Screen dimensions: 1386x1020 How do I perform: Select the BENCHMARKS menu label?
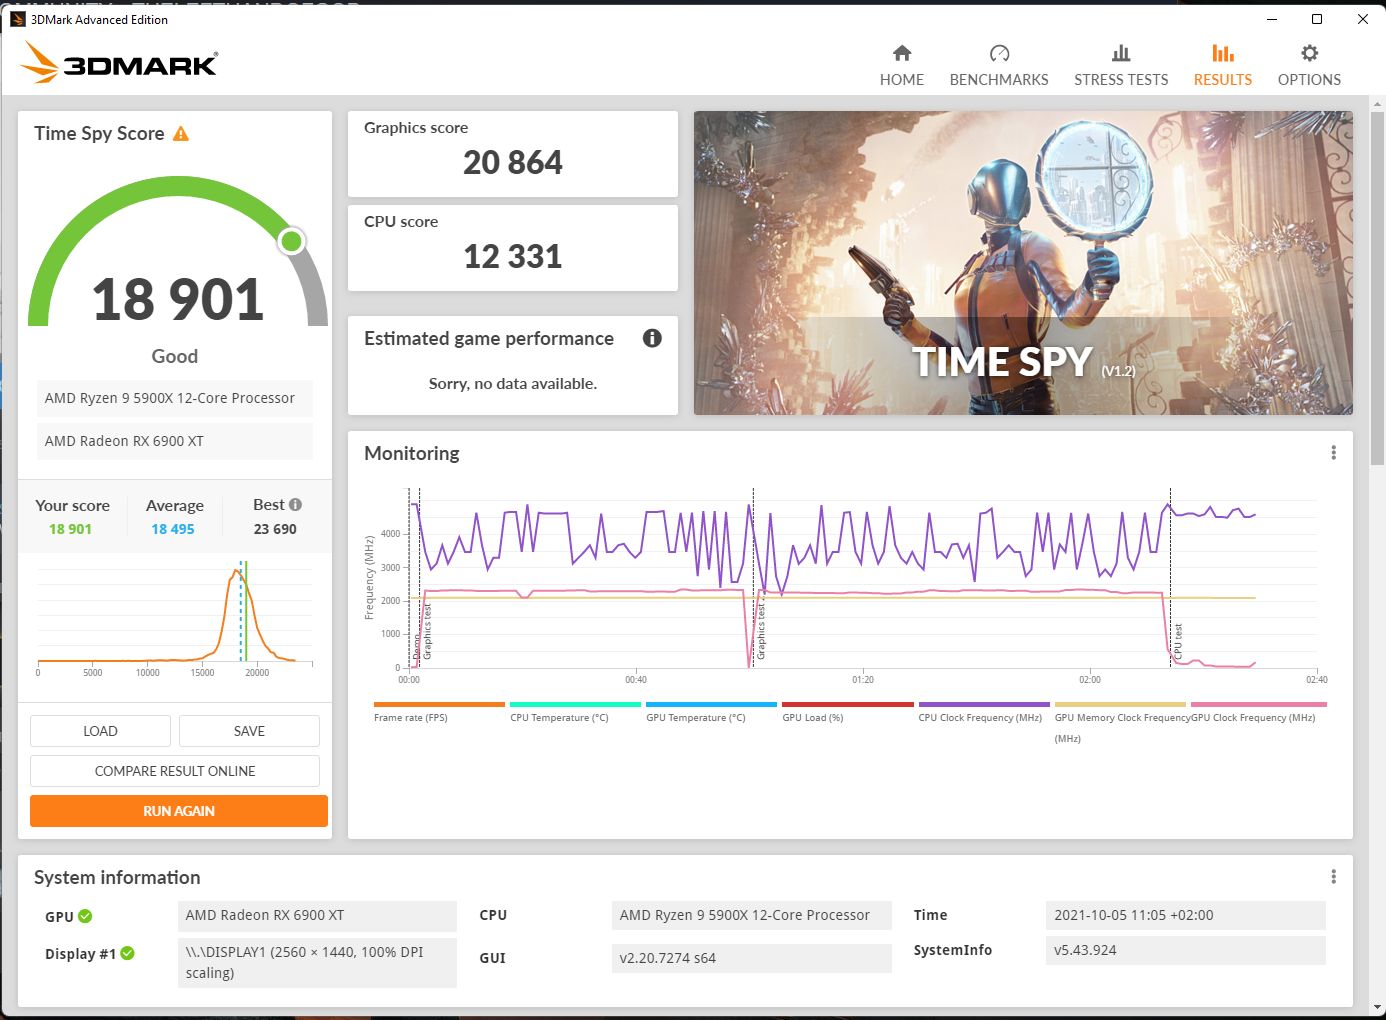[x=999, y=80]
